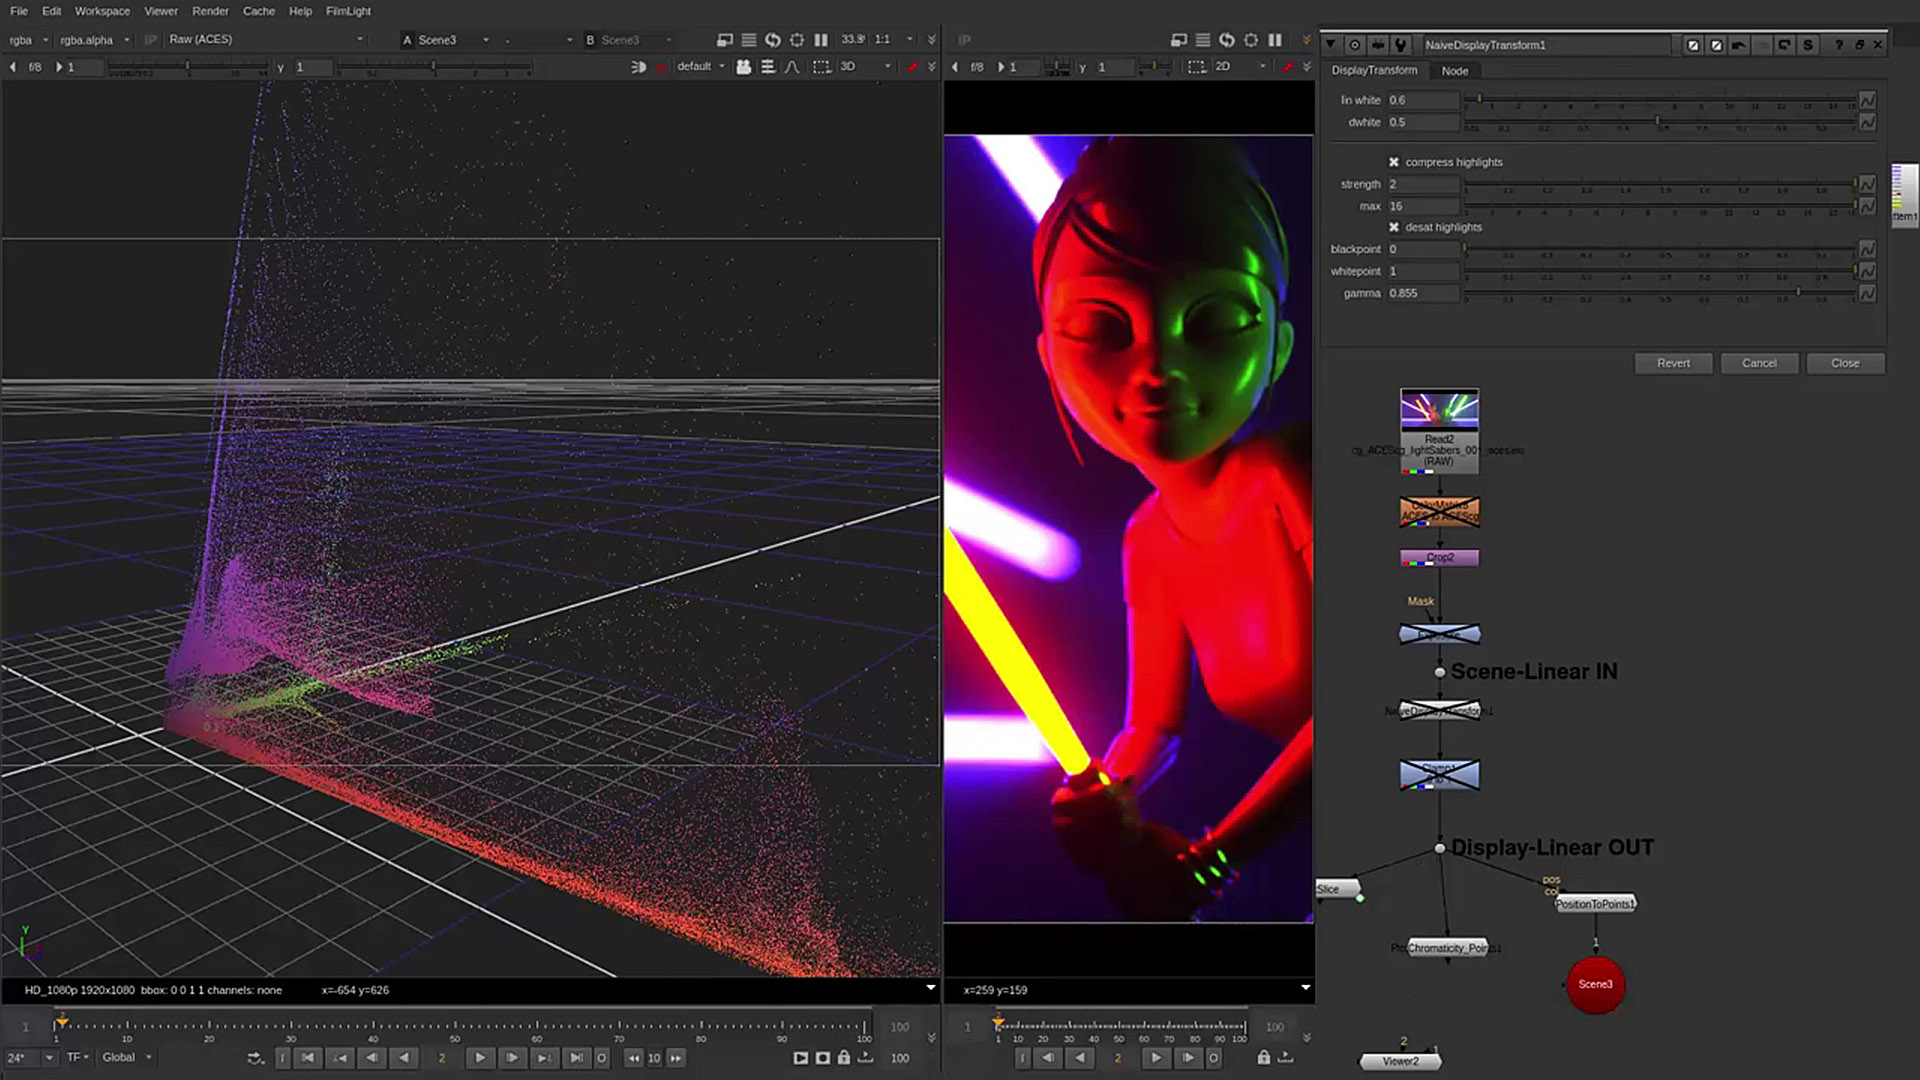This screenshot has width=1920, height=1080.
Task: Open the File menu
Action: coord(19,11)
